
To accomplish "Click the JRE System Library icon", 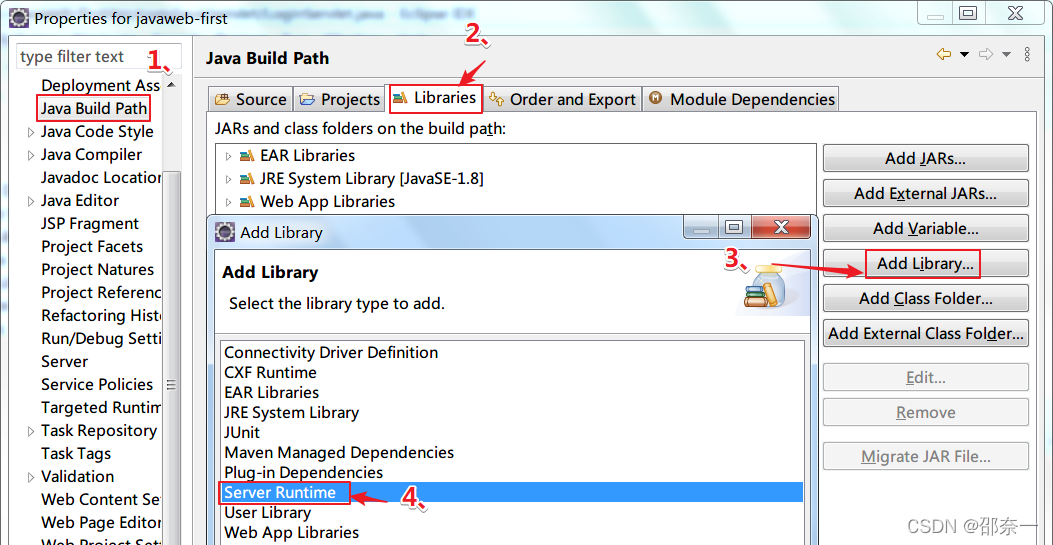I will (247, 179).
